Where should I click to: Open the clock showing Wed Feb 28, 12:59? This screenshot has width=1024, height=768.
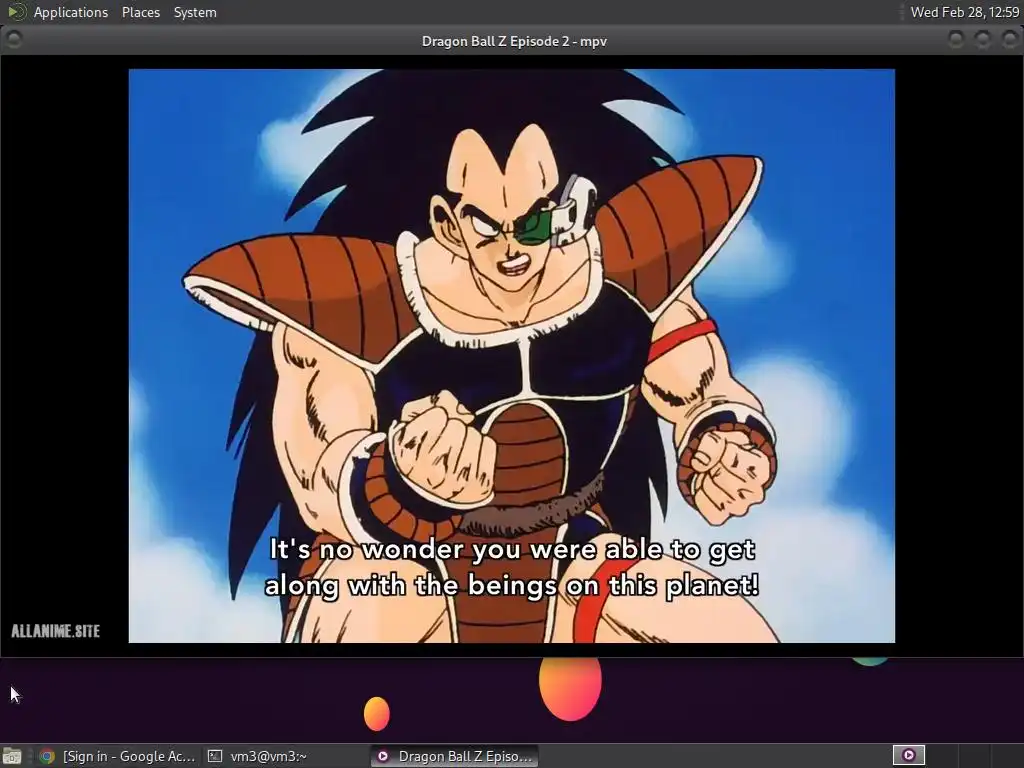(x=965, y=12)
